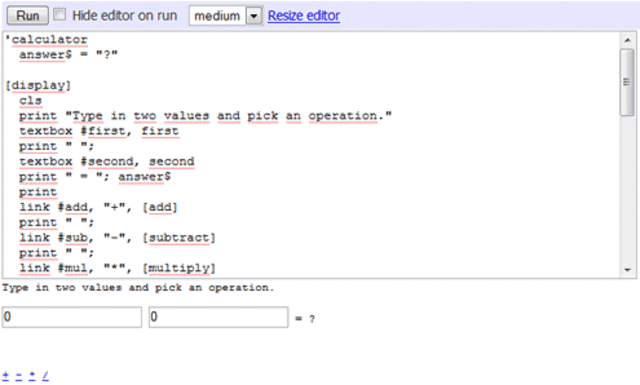Click the line link #sub, "-", [subtract]
This screenshot has height=385, width=640.
point(117,238)
